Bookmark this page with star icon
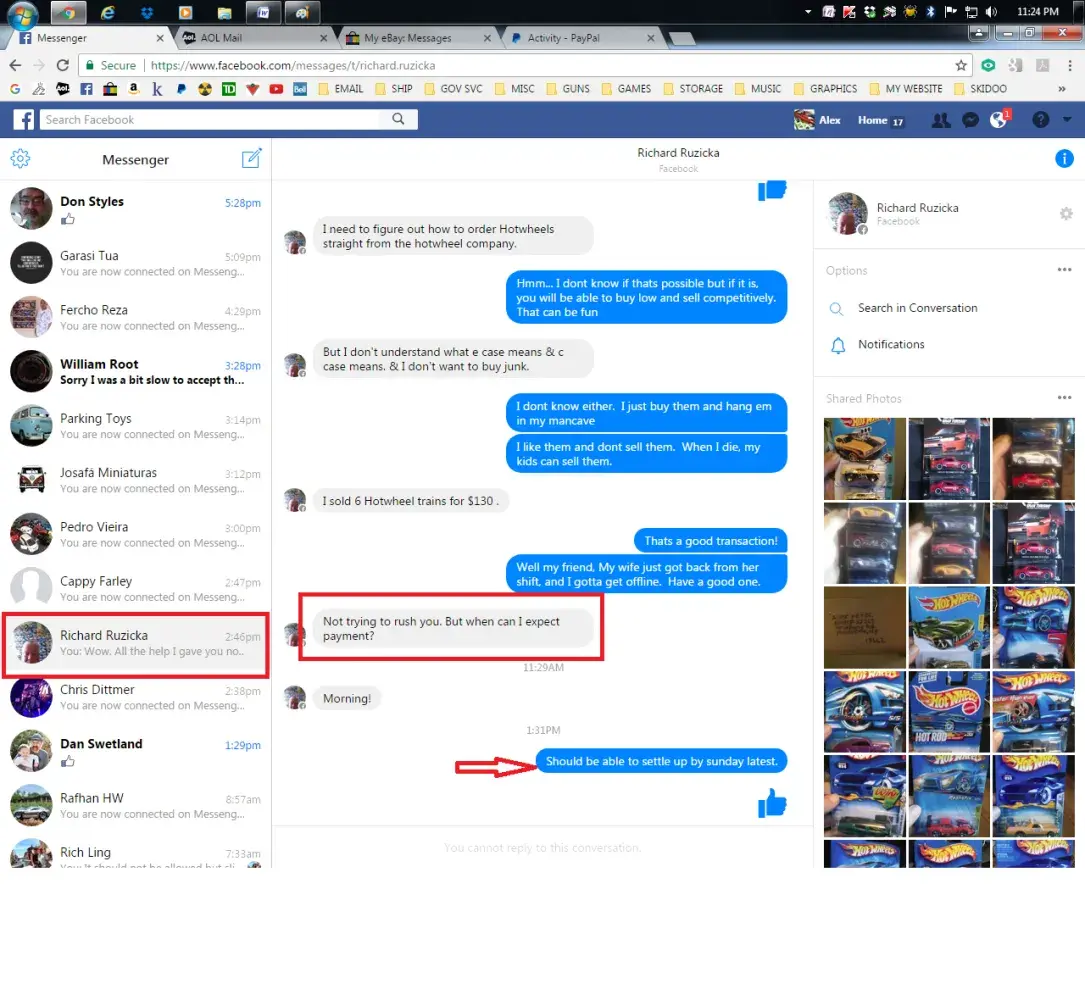The image size is (1085, 1000). click(x=961, y=65)
